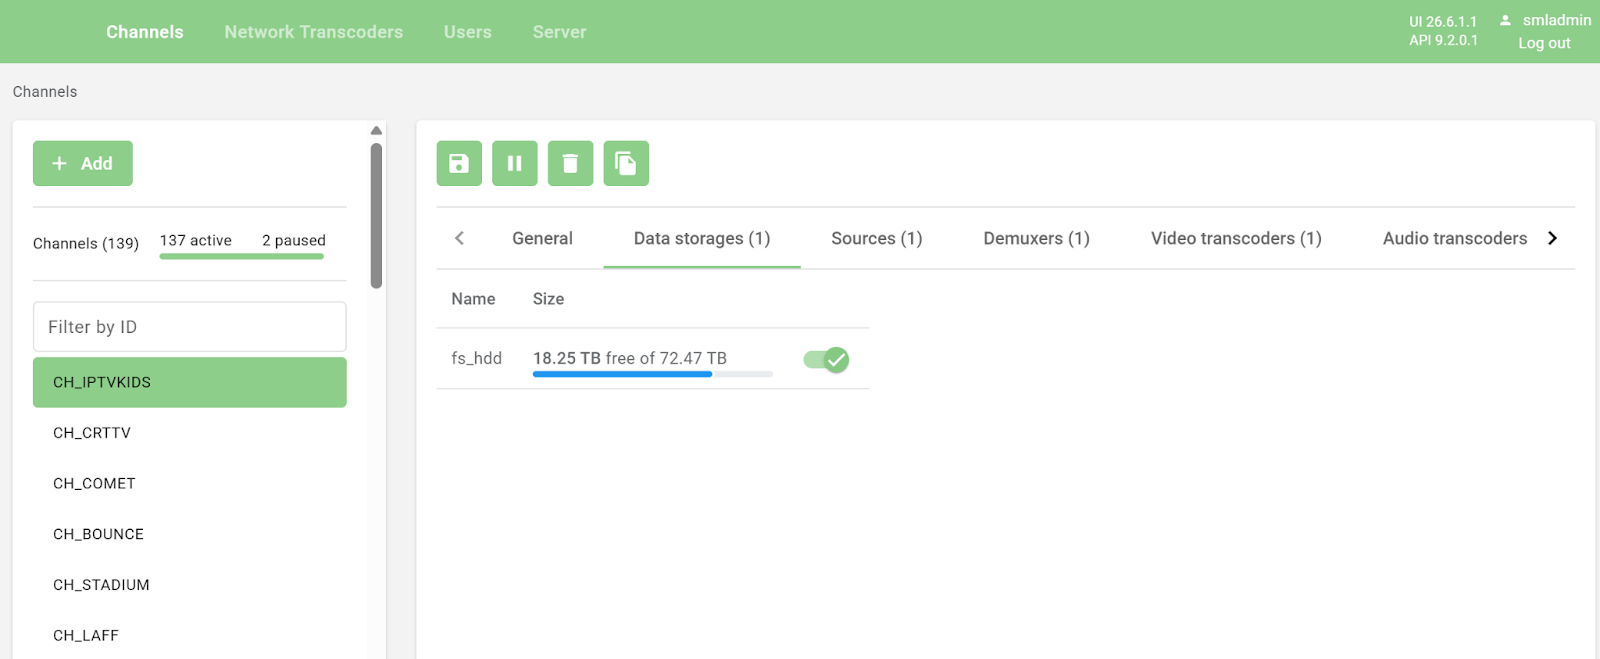Go to the Users menu page

(x=467, y=32)
